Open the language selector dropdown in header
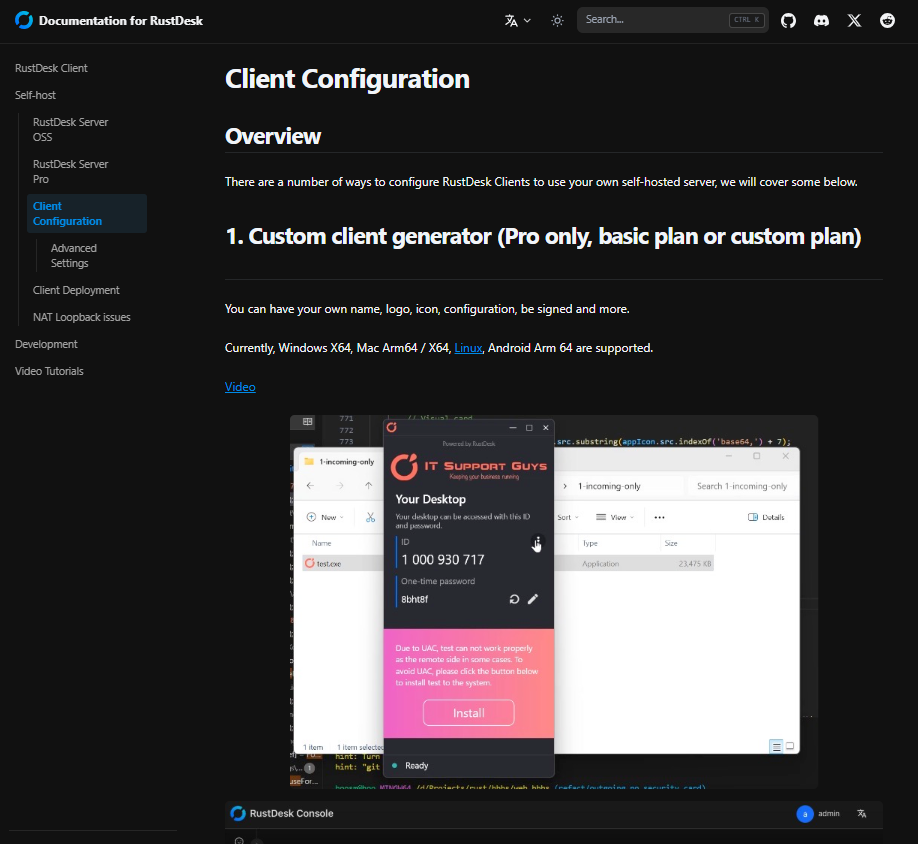 click(518, 20)
